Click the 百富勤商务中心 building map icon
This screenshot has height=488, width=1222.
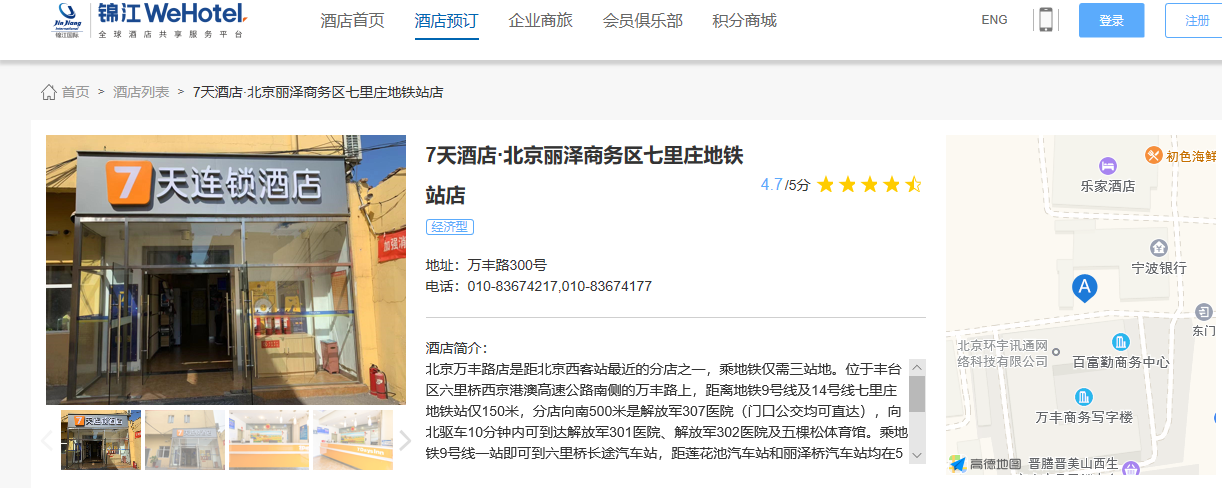tap(1120, 342)
